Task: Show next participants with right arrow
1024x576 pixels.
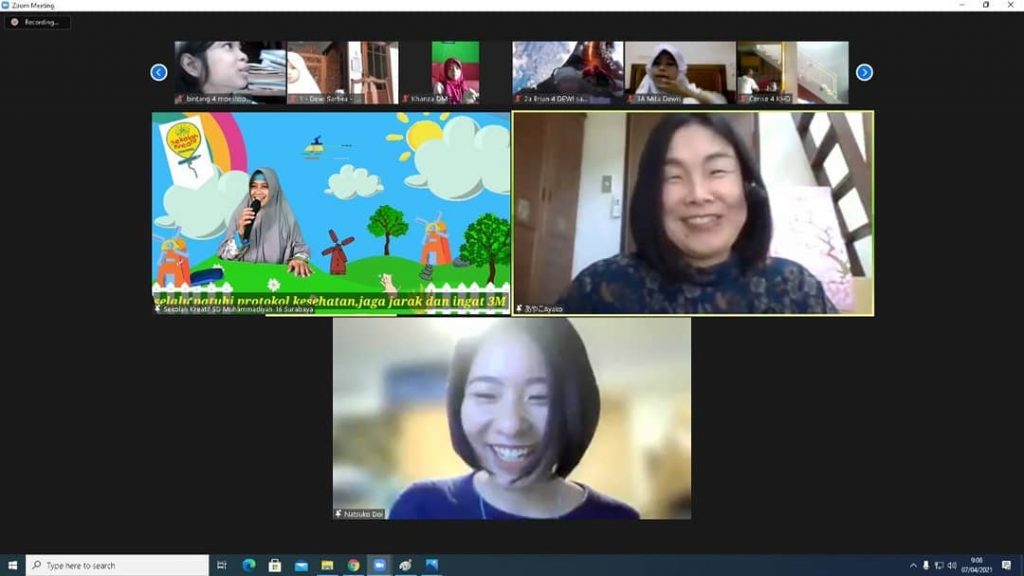Action: click(864, 72)
